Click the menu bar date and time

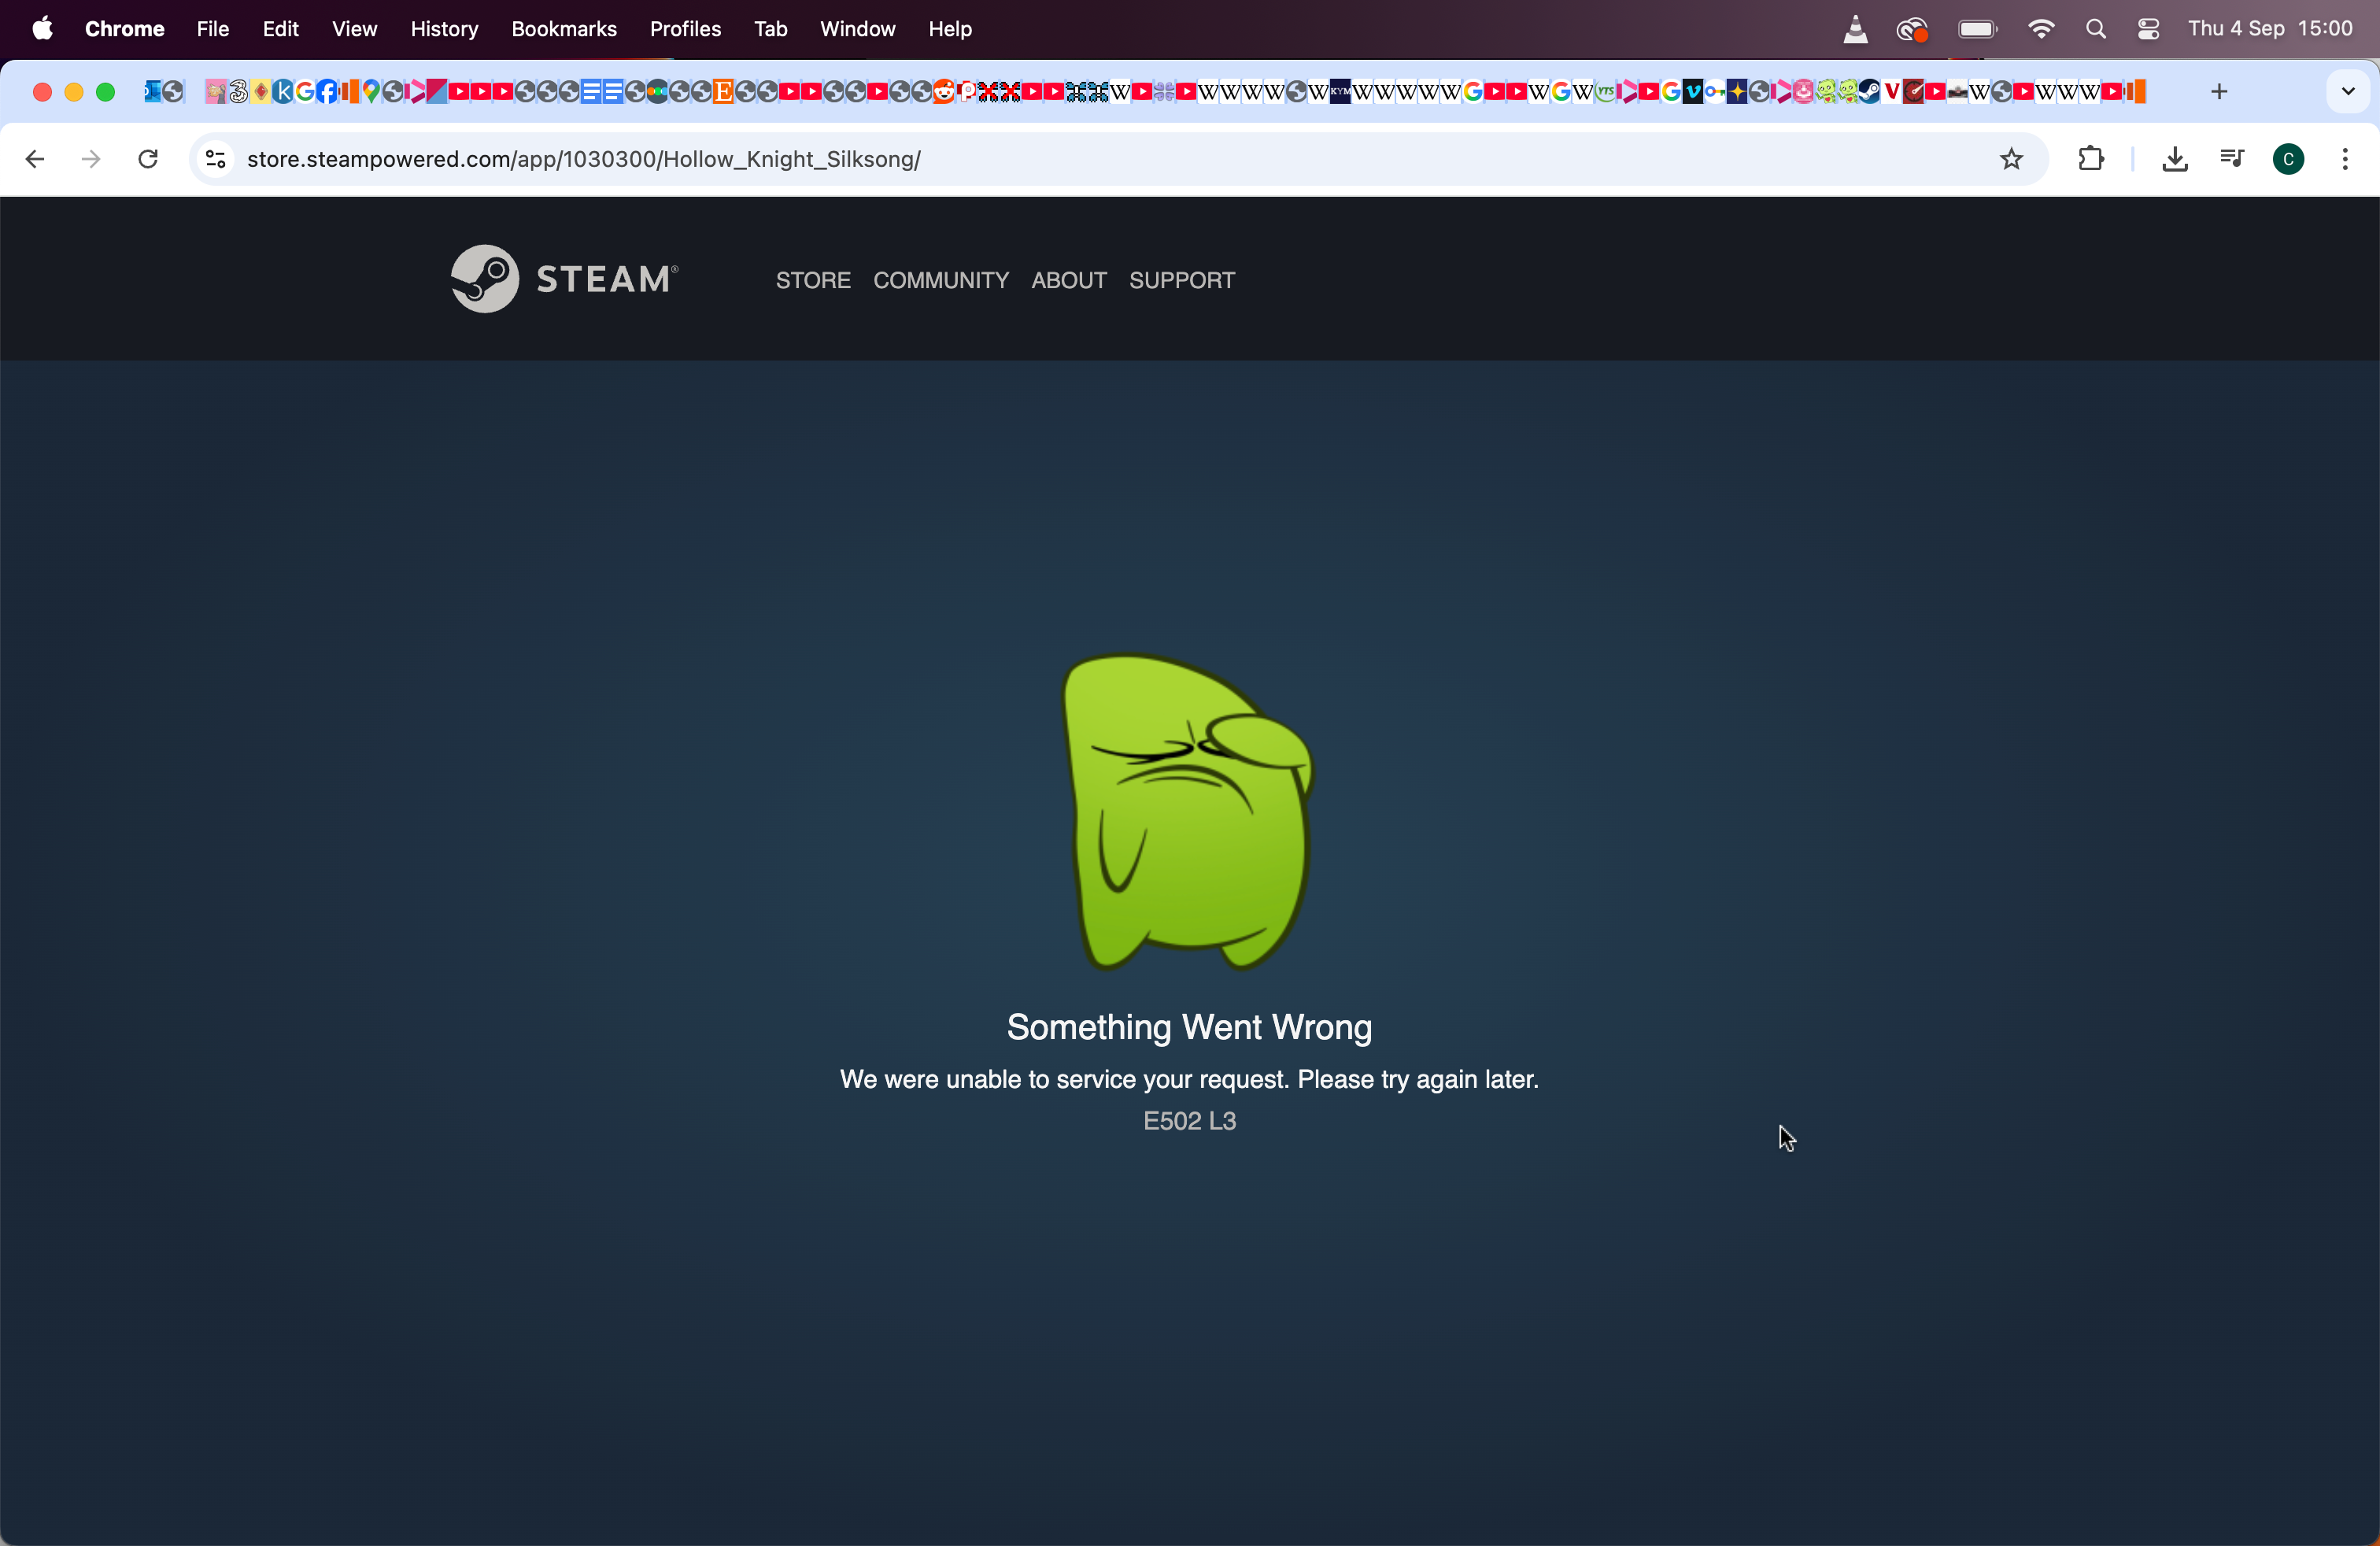tap(2270, 29)
